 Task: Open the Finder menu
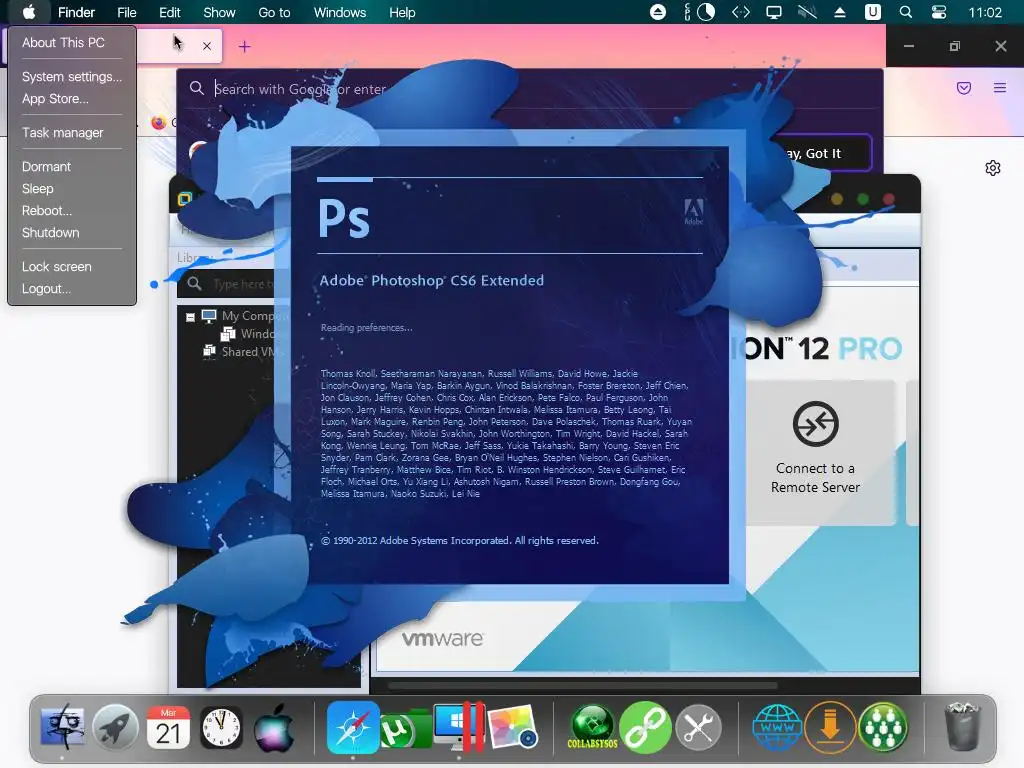point(76,12)
